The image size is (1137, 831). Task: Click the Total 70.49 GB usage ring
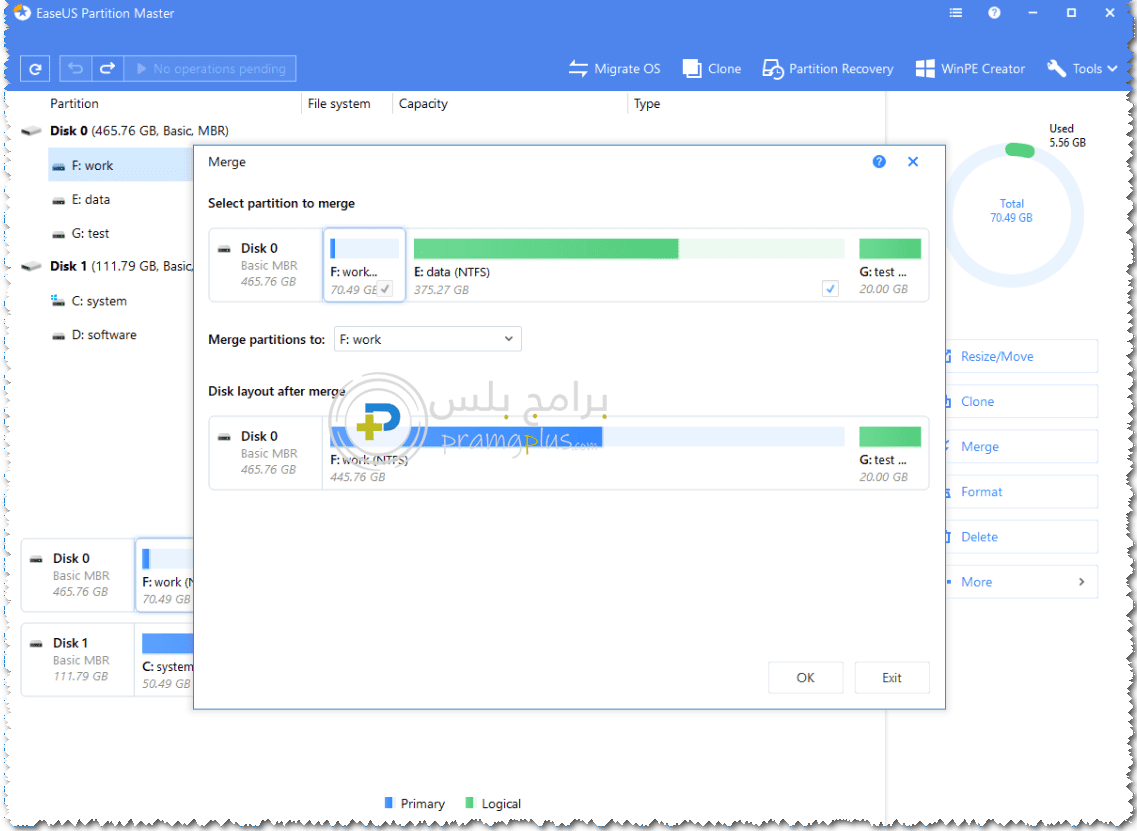(1013, 215)
